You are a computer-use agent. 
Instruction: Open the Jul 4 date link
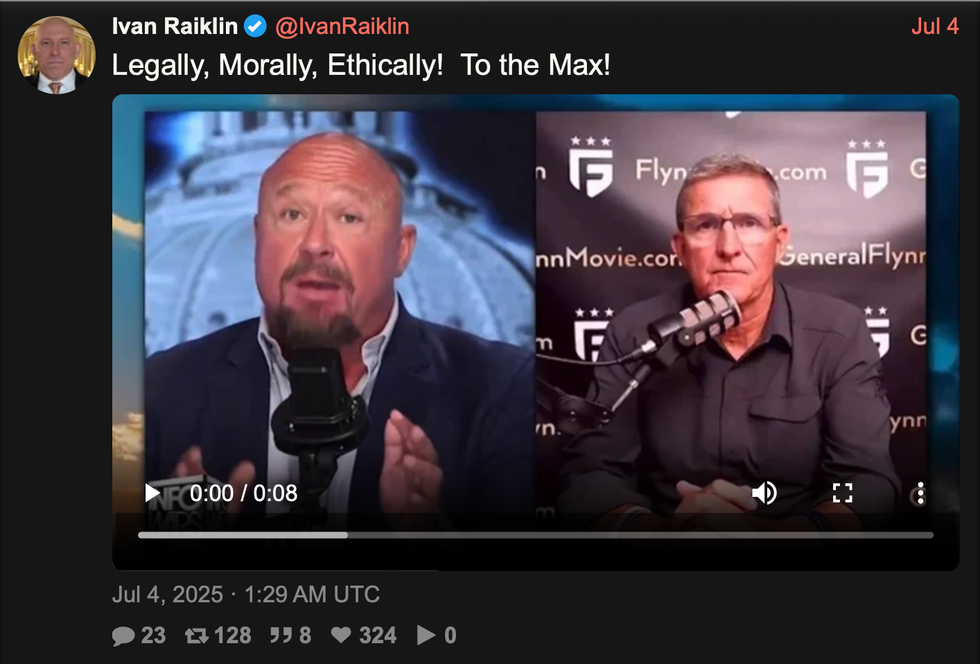tap(935, 26)
